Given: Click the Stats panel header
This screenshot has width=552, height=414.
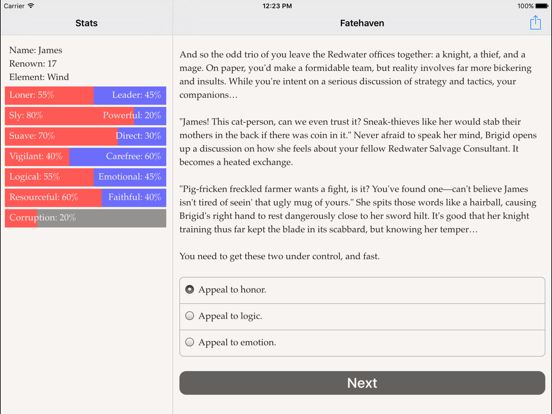Looking at the screenshot, I should tap(86, 23).
